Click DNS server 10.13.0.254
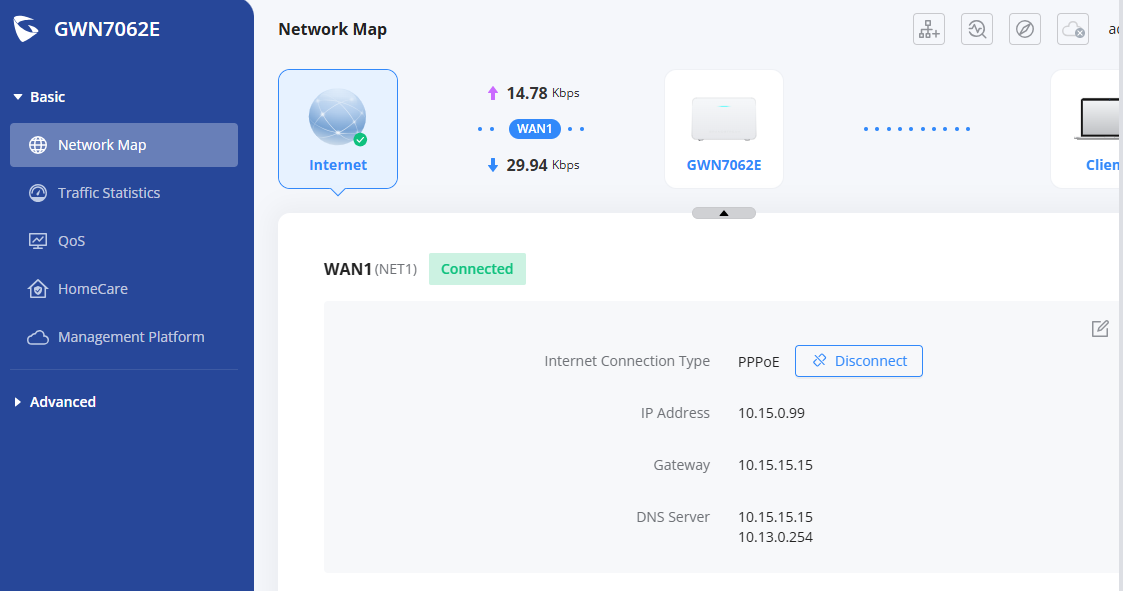Screen dimensions: 1123x591 coord(775,537)
